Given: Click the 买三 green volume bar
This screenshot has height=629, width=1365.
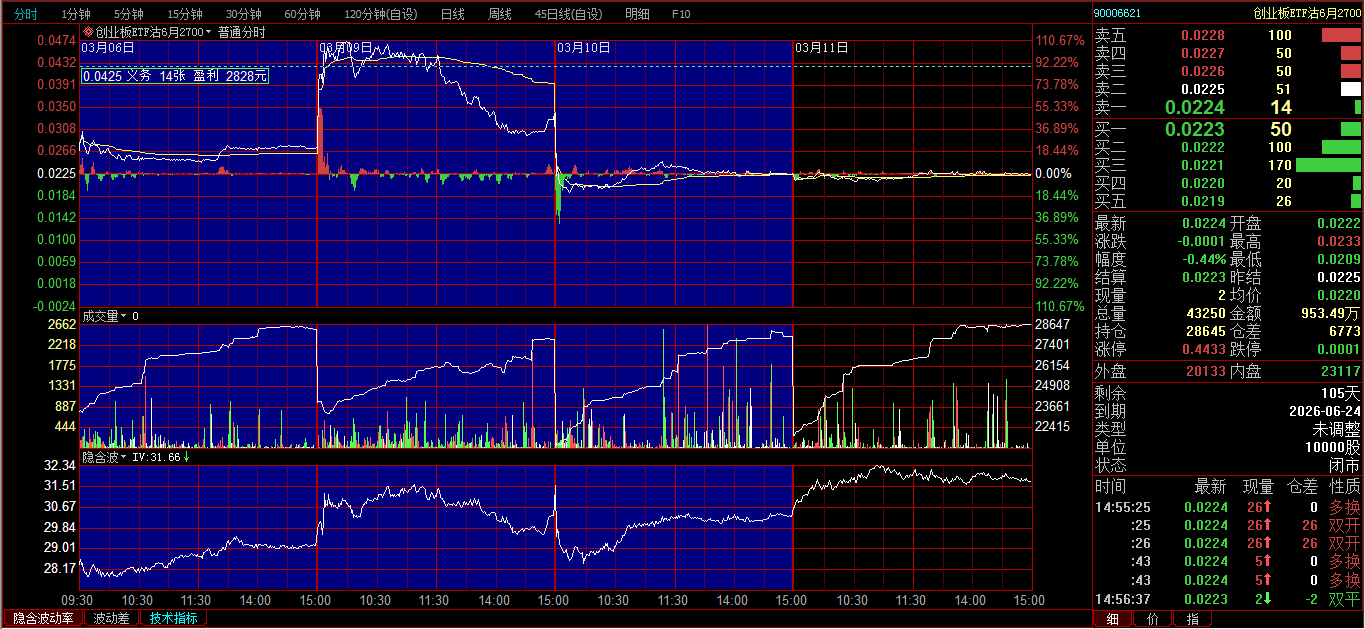Looking at the screenshot, I should [x=1327, y=165].
